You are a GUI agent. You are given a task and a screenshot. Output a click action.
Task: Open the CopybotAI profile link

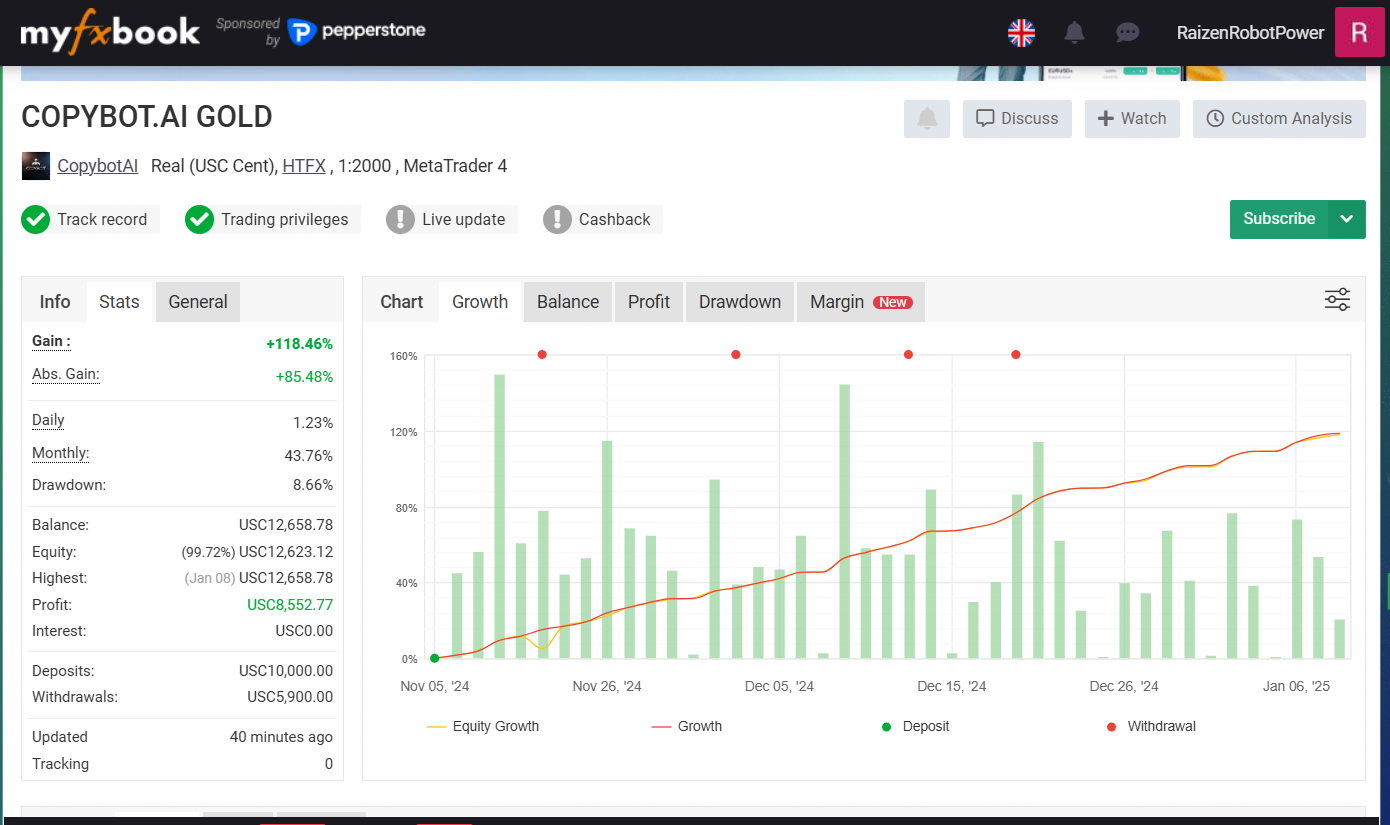(x=98, y=166)
